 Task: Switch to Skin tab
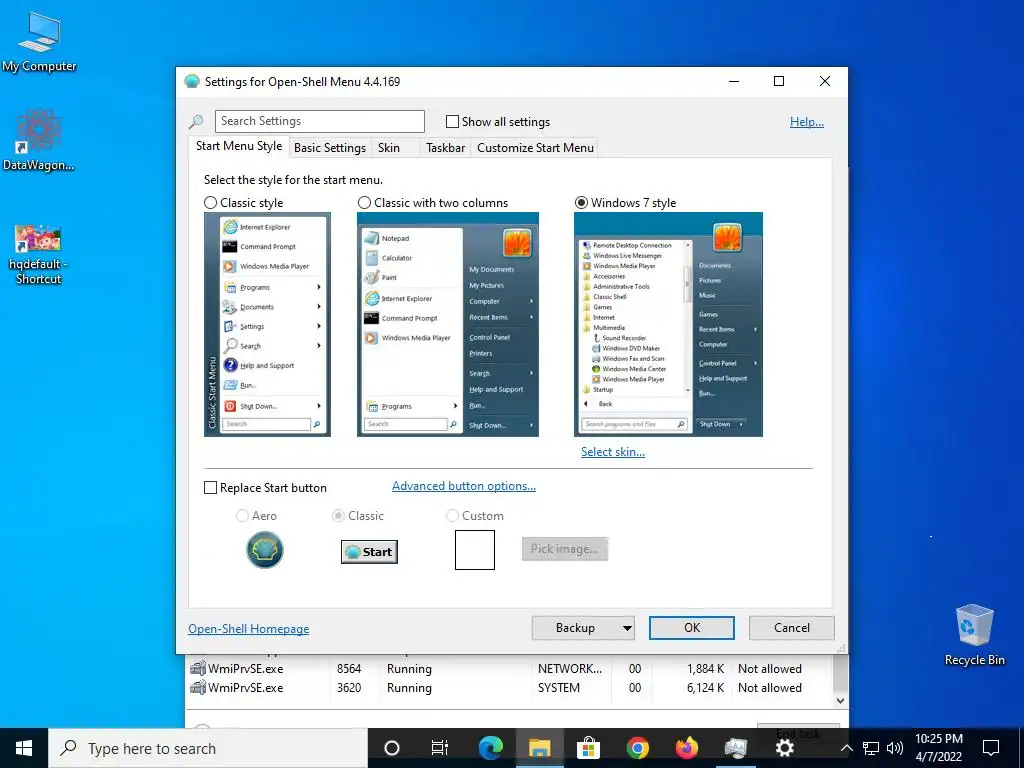389,148
